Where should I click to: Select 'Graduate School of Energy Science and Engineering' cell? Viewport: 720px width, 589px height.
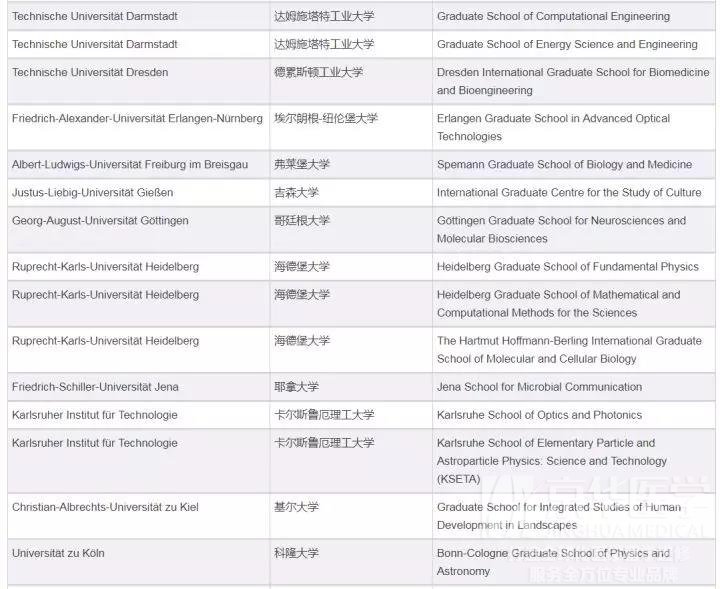(x=574, y=45)
